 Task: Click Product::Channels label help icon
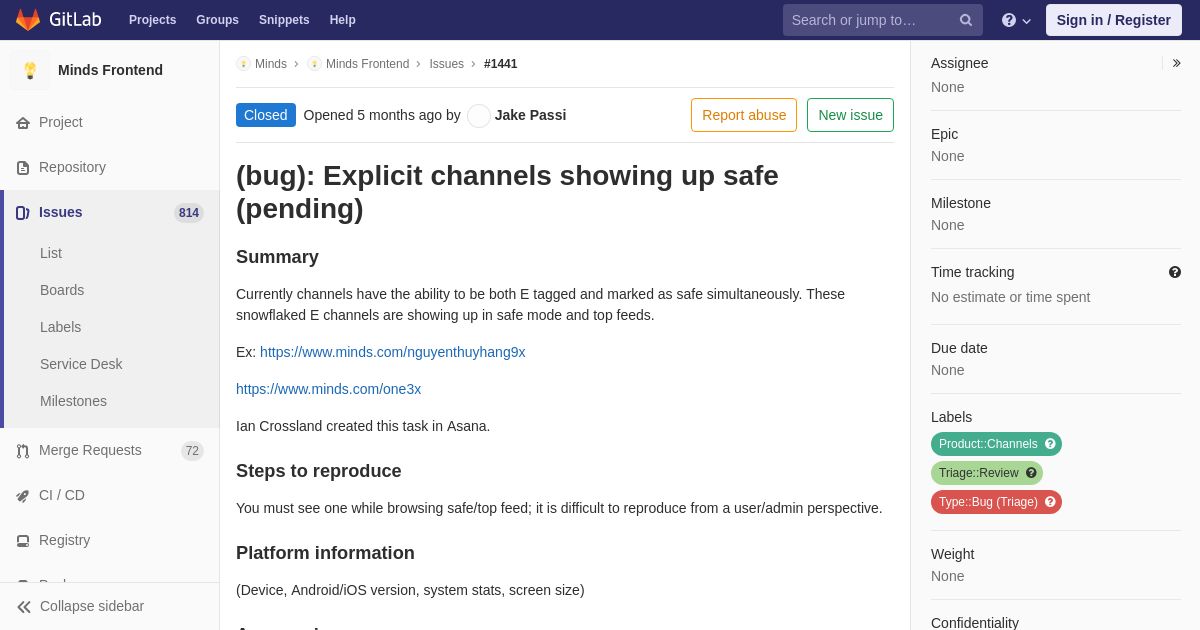[1050, 444]
